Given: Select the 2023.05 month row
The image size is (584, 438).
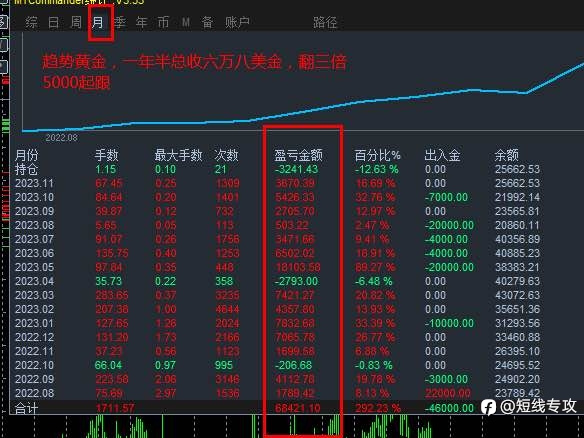Looking at the screenshot, I should 277,267.
